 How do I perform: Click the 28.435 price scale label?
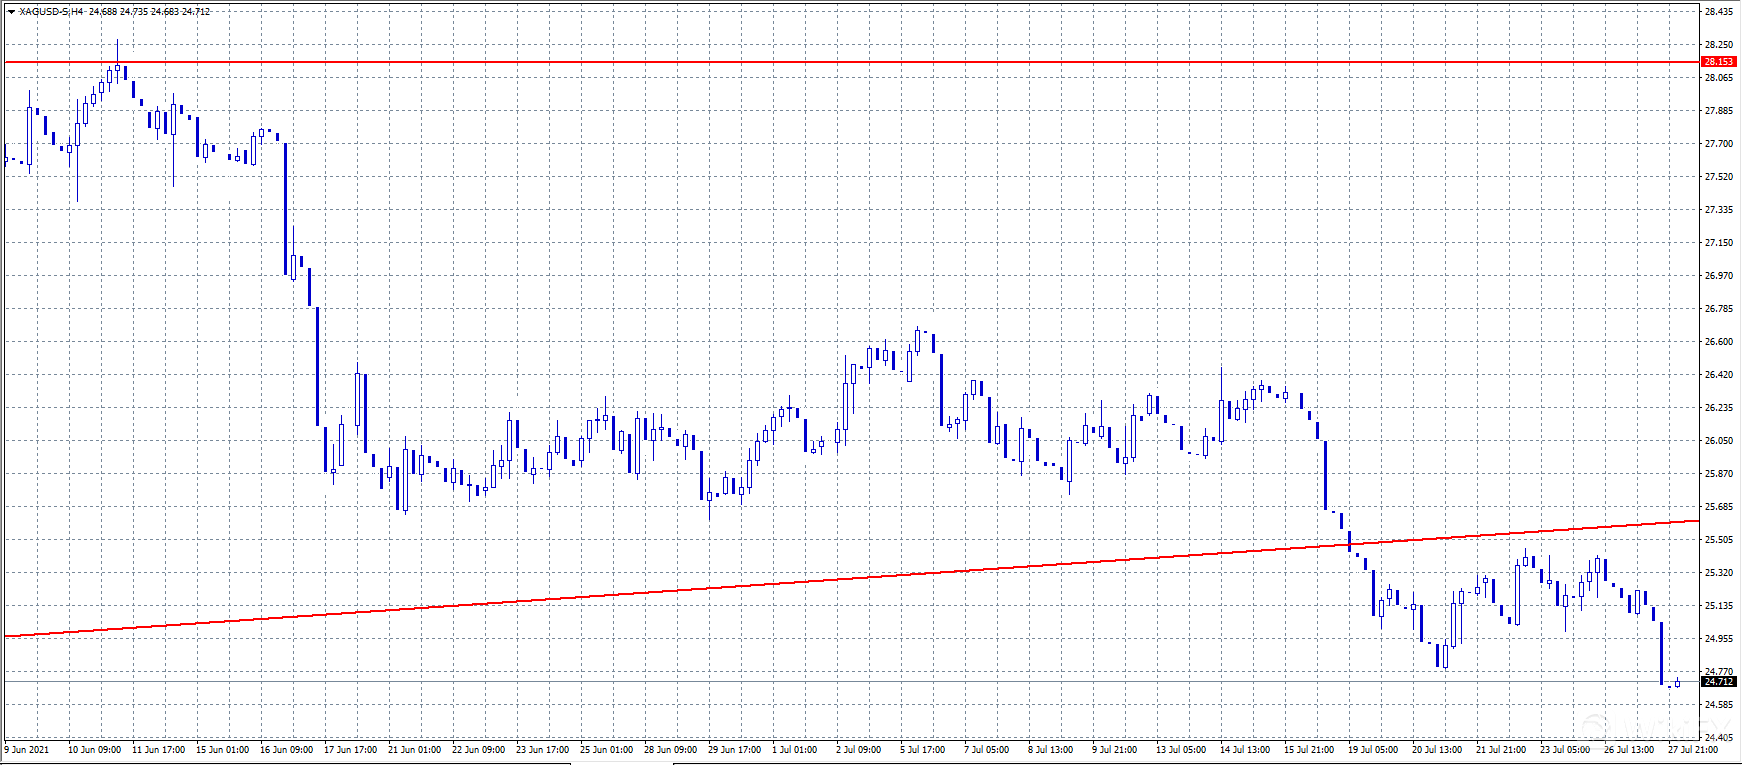point(1718,12)
